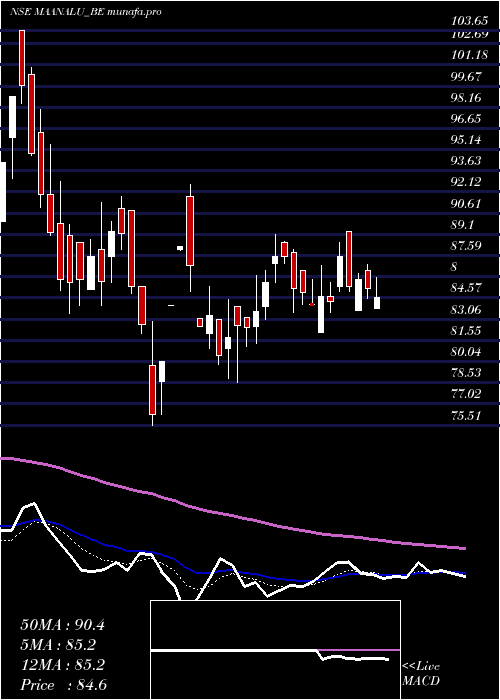The image size is (500, 700).
Task: Click the 78.53 price level label
Action: [x=466, y=373]
